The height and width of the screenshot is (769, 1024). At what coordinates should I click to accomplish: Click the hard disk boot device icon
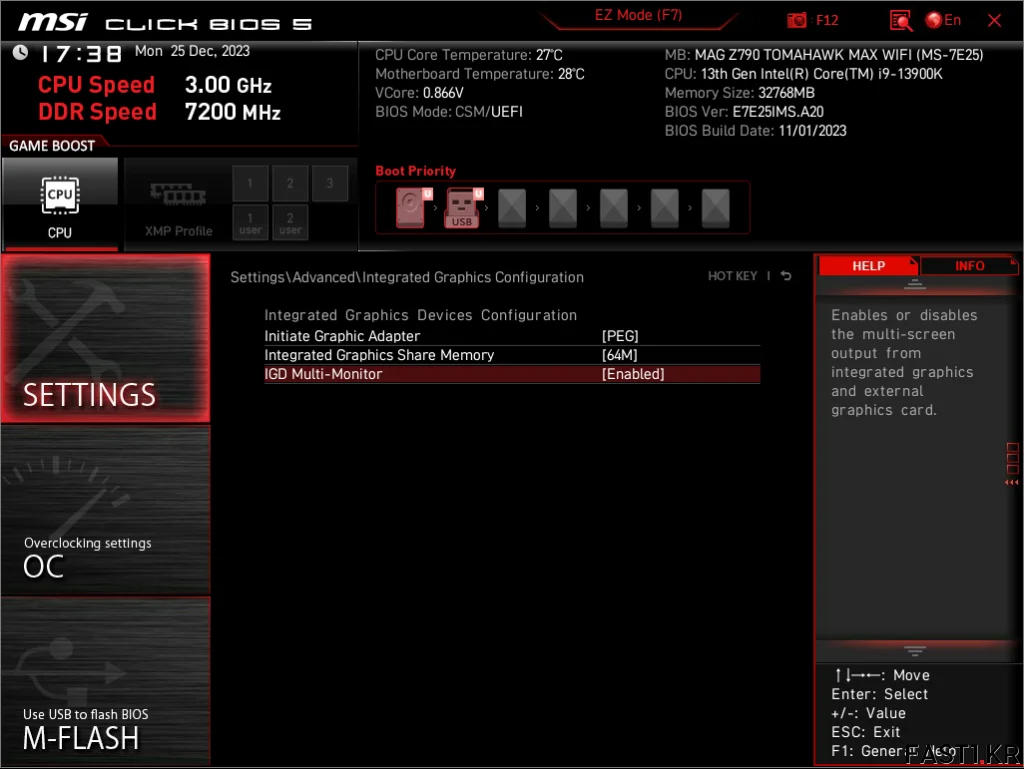coord(413,208)
